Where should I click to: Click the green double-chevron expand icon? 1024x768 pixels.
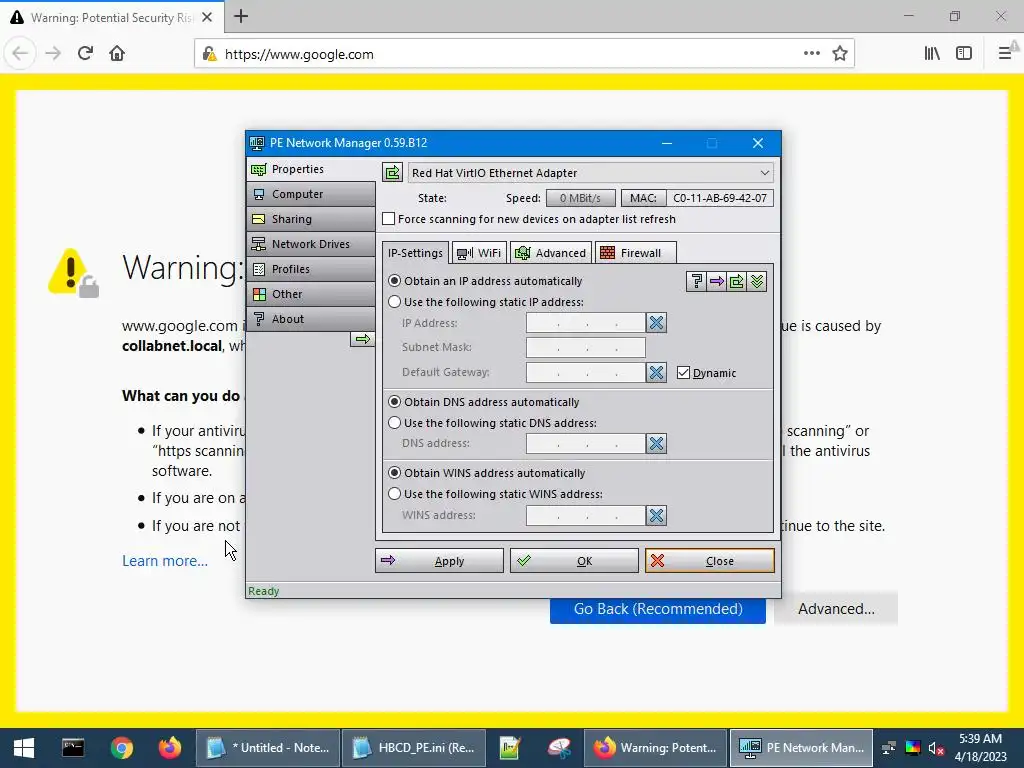tap(757, 281)
